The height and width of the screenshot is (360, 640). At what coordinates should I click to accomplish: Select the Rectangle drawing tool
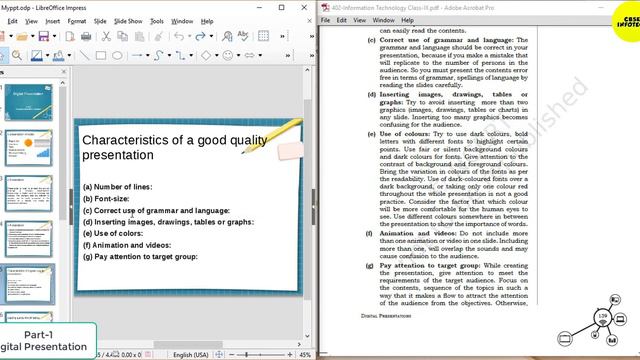(101, 55)
